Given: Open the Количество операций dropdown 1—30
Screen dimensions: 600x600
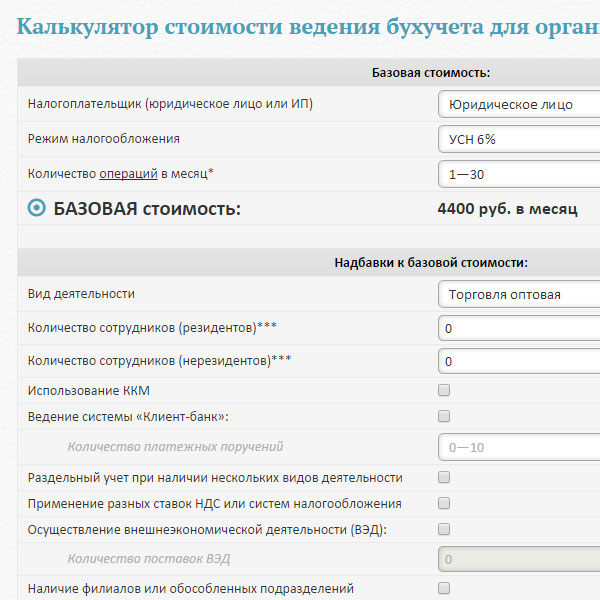Looking at the screenshot, I should pyautogui.click(x=519, y=174).
